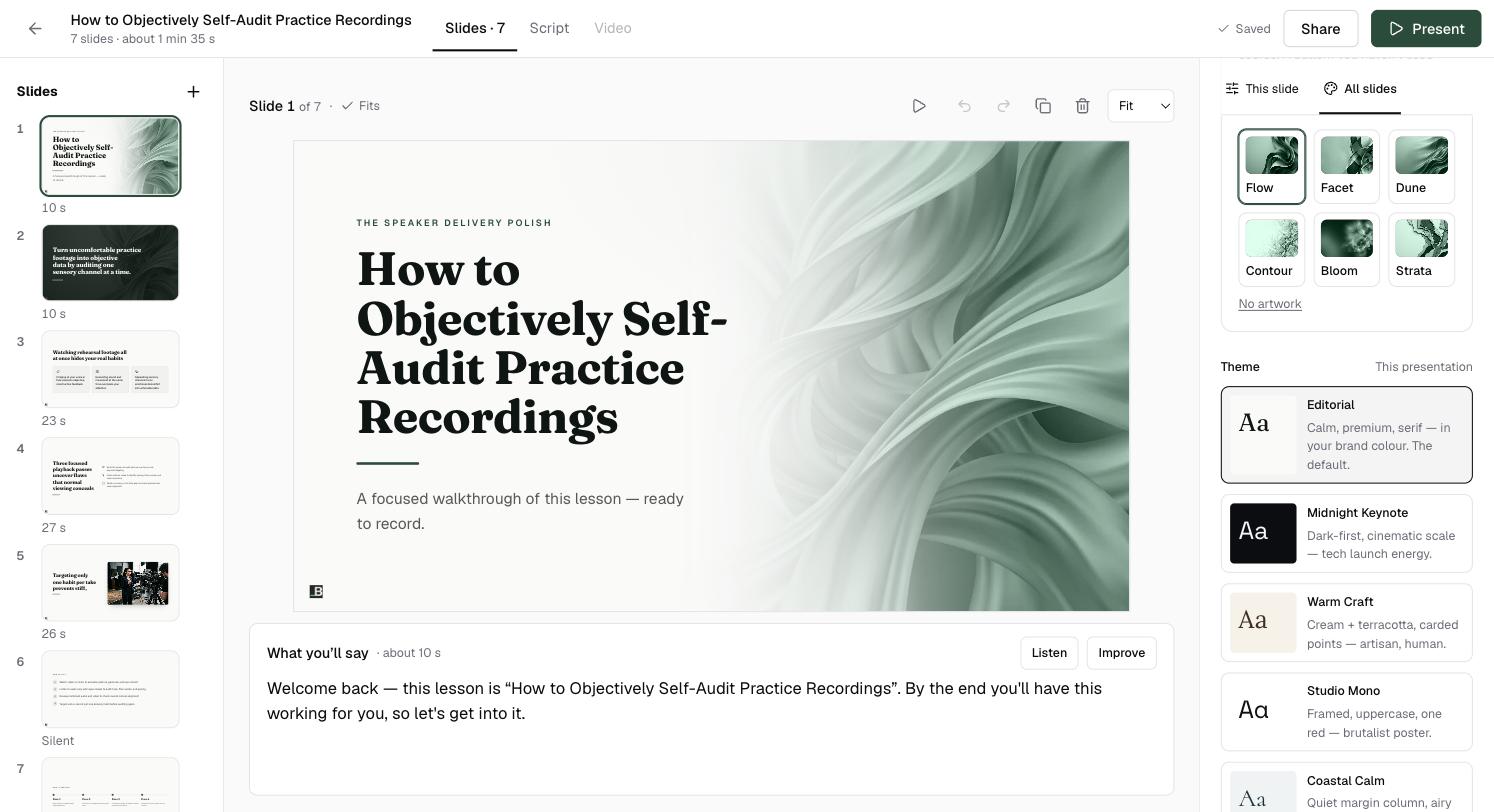Choose the Coastal Calm theme
Screen dimensions: 1494x812
click(1346, 788)
